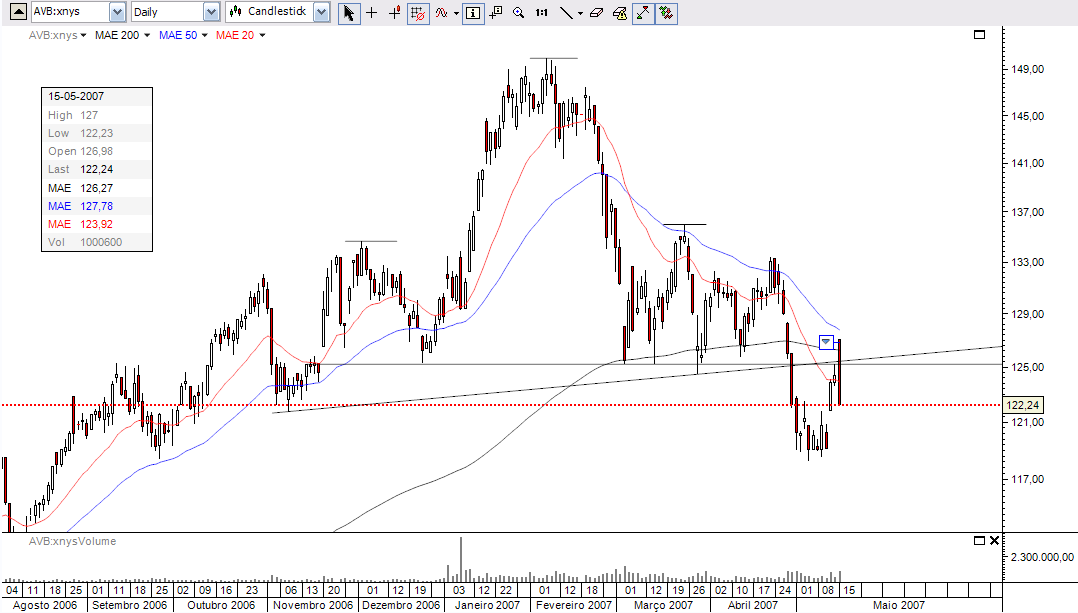This screenshot has height=613, width=1078.
Task: Click the AVB:xnysVolume pane label
Action: 72,542
